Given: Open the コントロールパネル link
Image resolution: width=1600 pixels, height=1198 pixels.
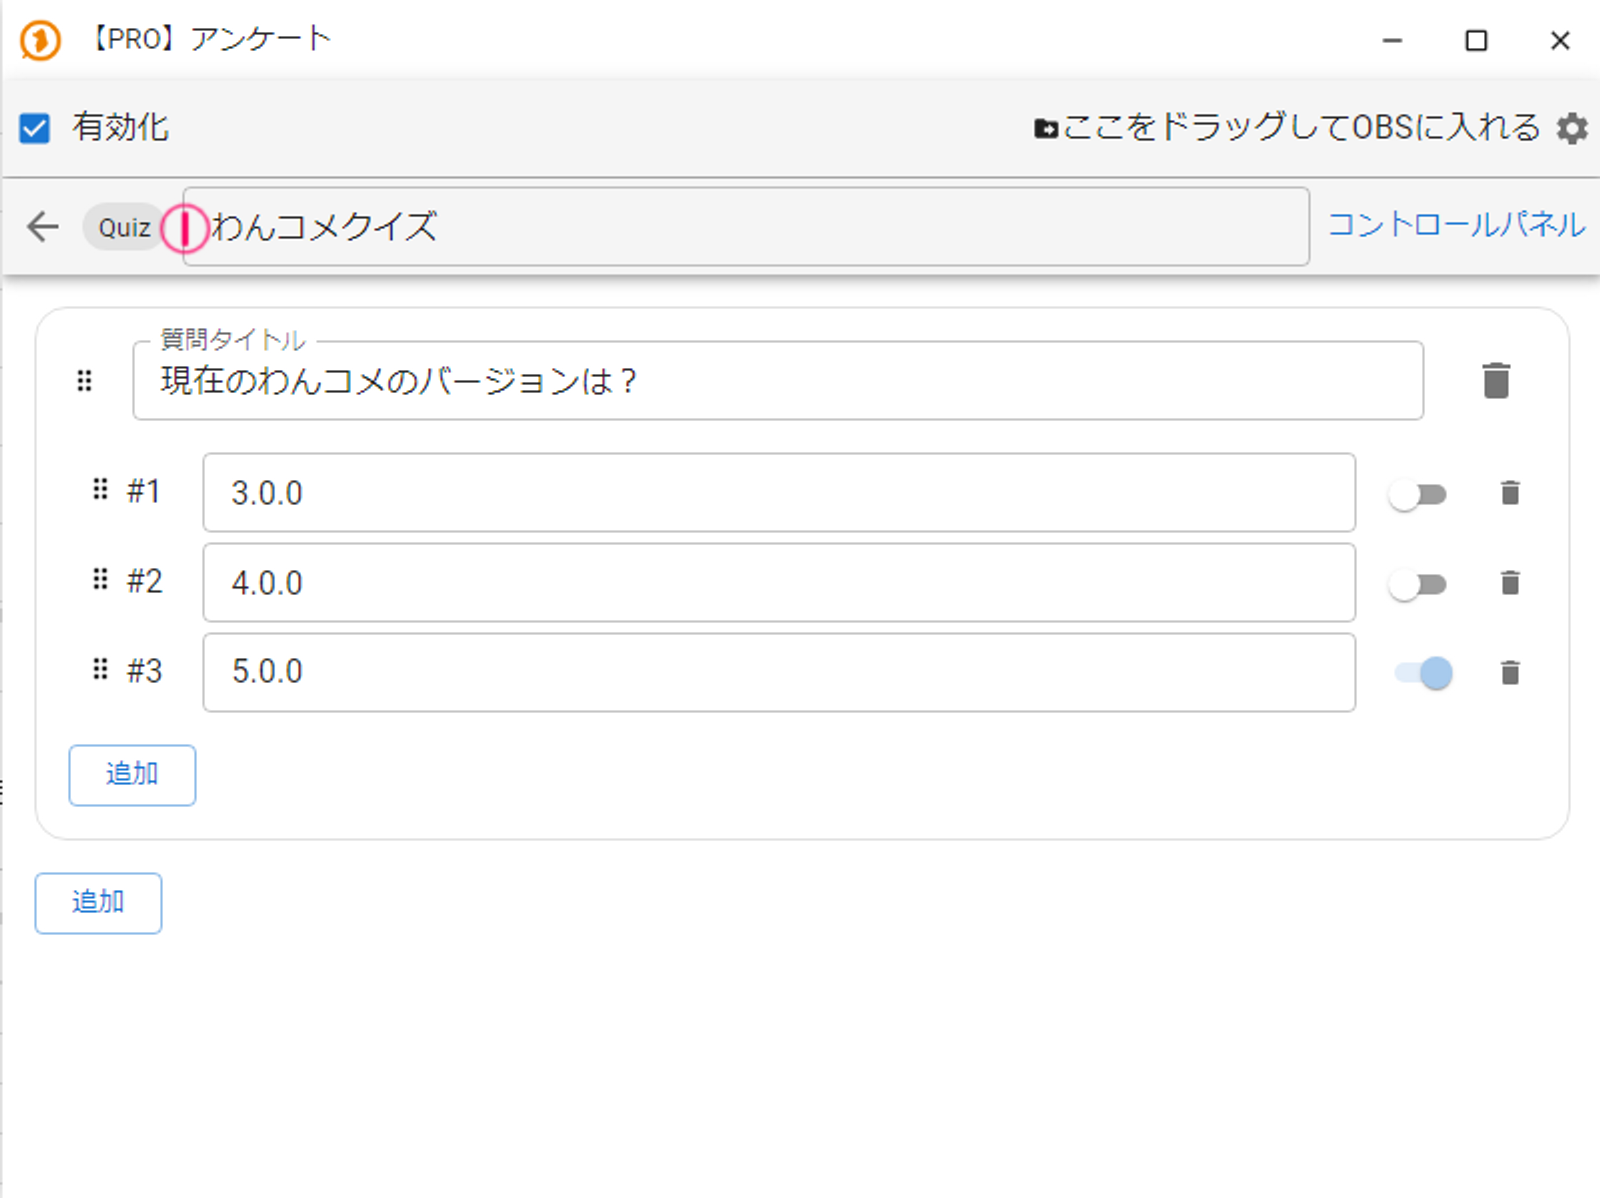Looking at the screenshot, I should click(1456, 225).
